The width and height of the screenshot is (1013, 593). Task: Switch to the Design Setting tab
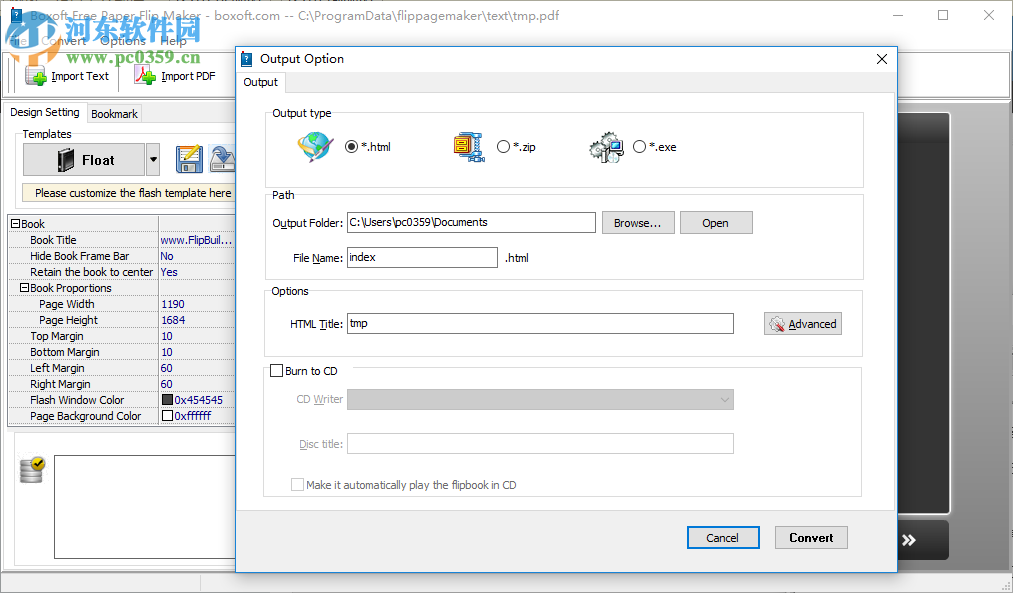(x=45, y=112)
